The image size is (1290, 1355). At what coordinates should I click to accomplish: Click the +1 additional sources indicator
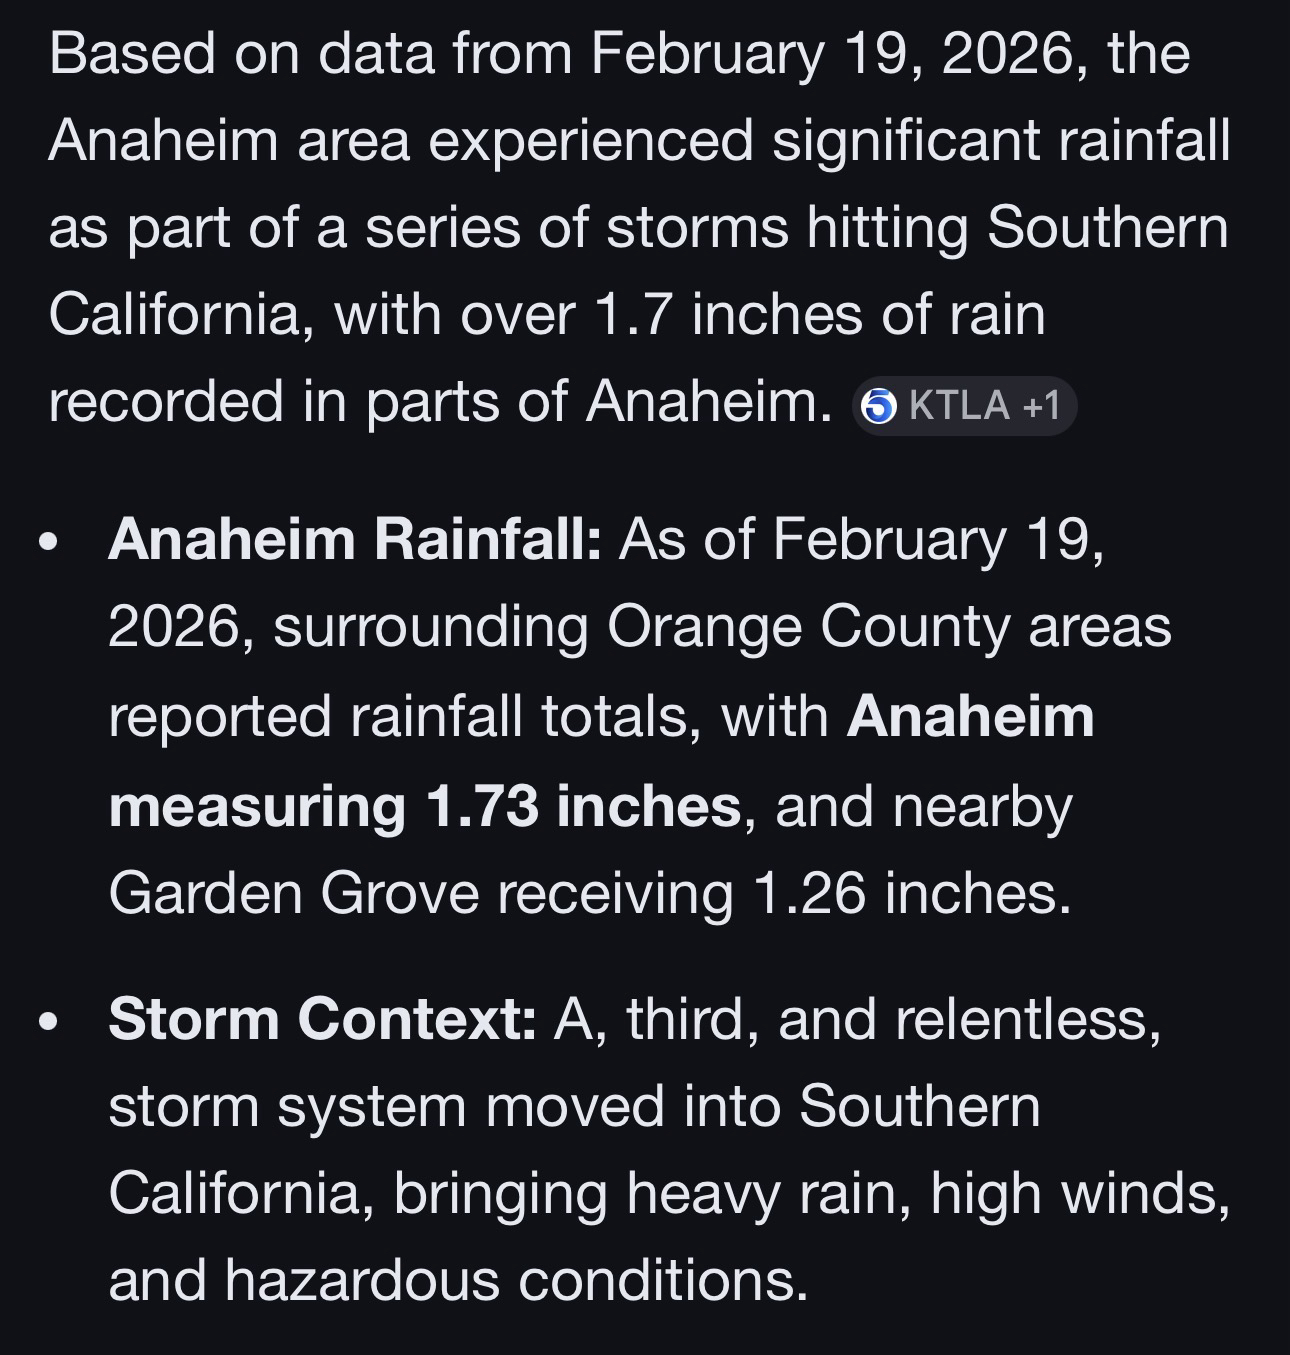1042,406
